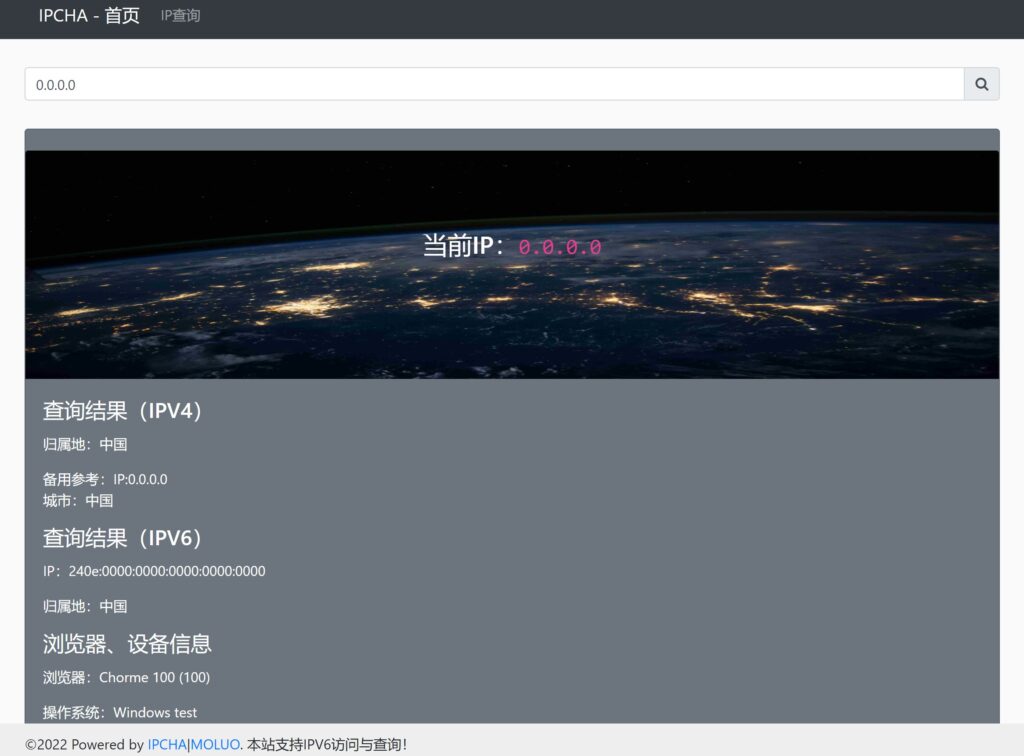The width and height of the screenshot is (1024, 756).
Task: Click the 城市：中国 line
Action: 78,500
